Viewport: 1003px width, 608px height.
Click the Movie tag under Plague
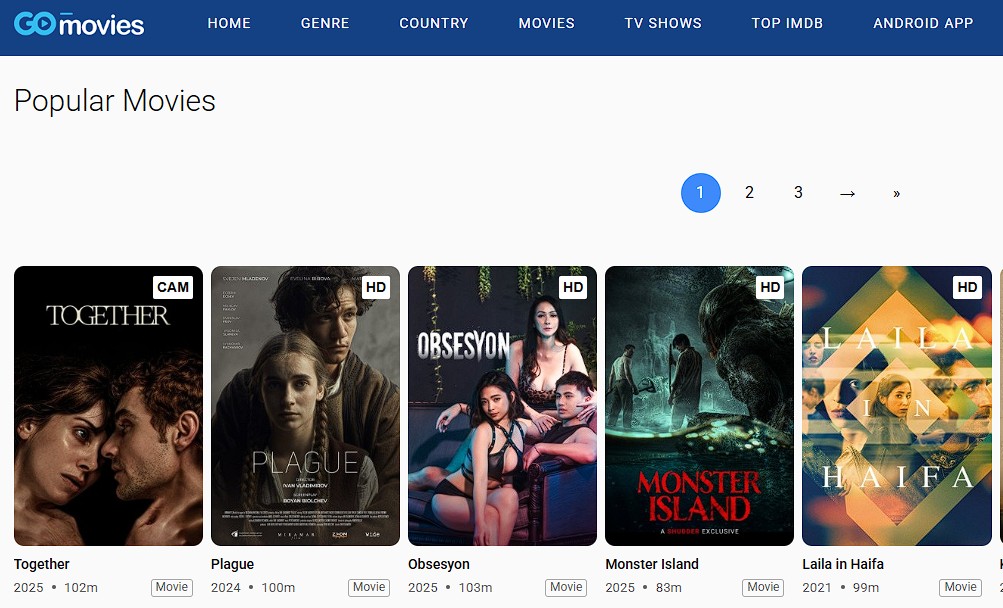(369, 587)
